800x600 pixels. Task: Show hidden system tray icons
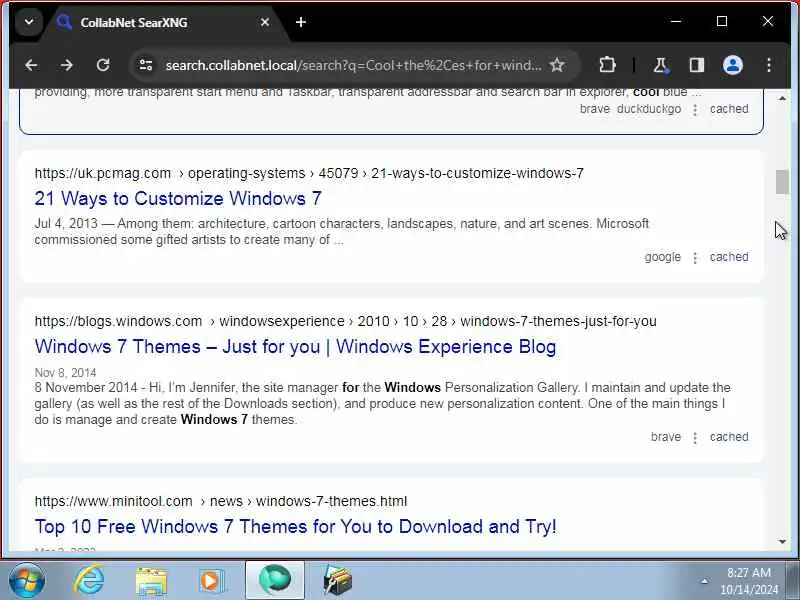click(x=705, y=581)
